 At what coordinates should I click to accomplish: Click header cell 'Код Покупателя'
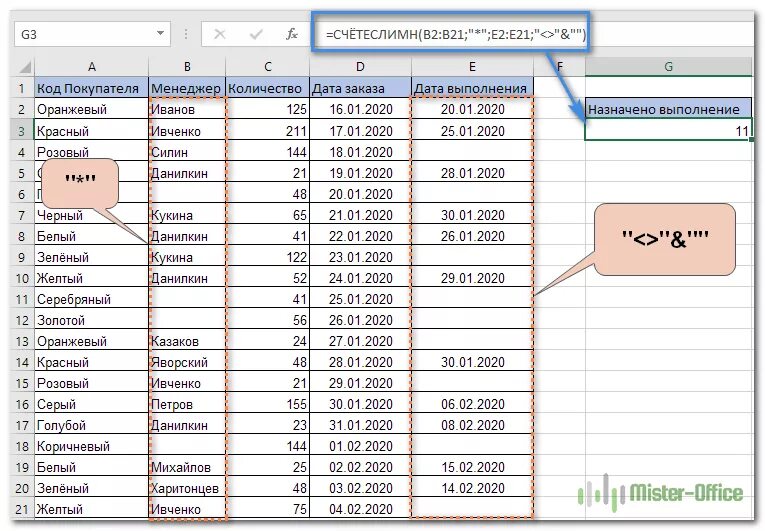pyautogui.click(x=91, y=88)
